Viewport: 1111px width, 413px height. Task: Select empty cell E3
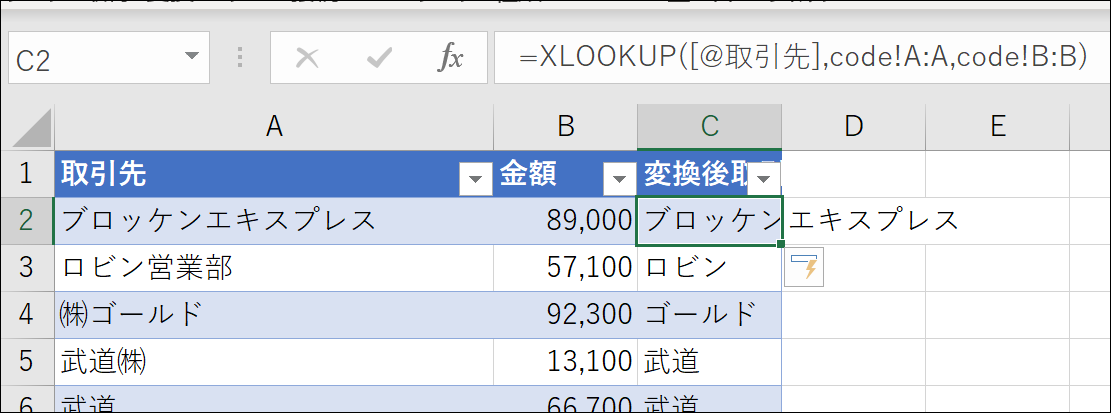pyautogui.click(x=998, y=268)
